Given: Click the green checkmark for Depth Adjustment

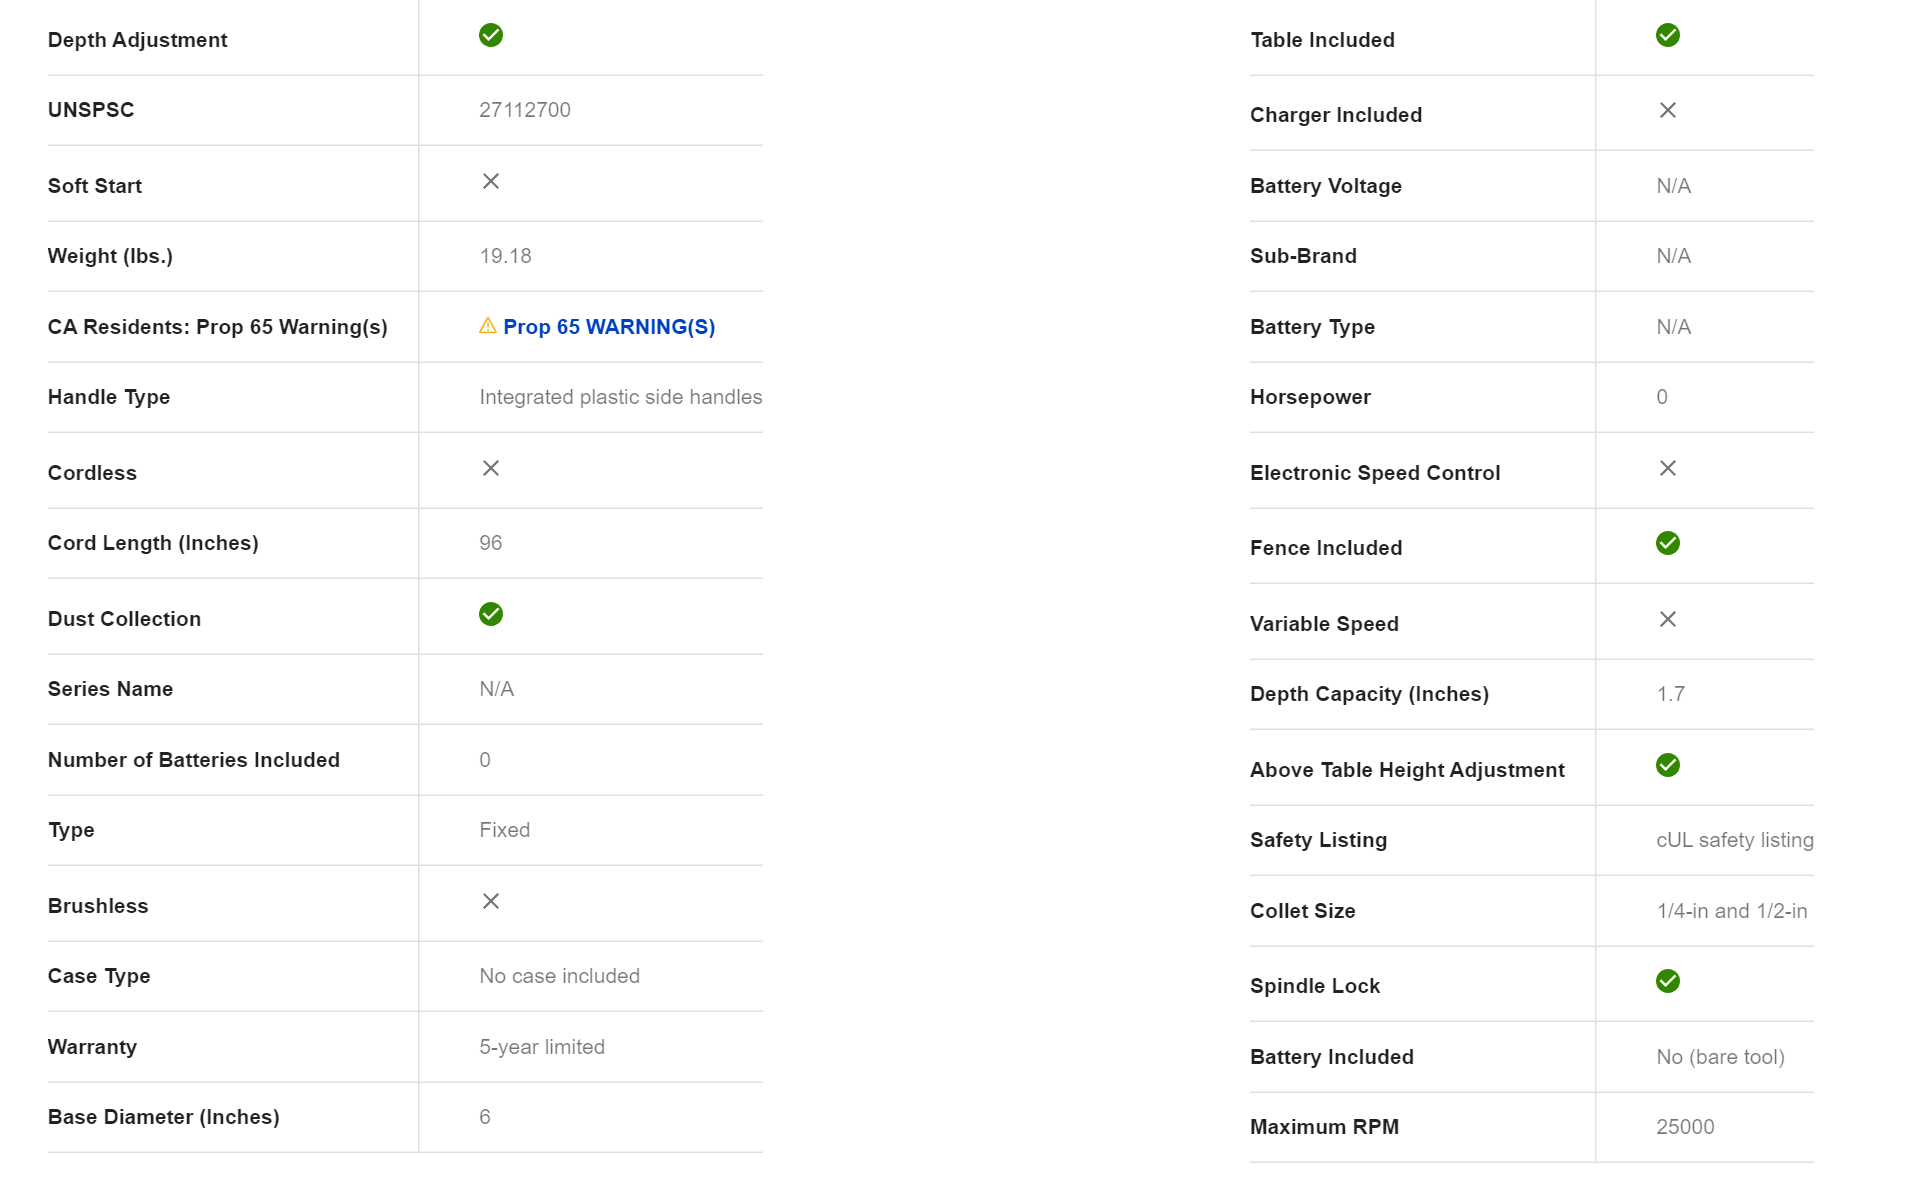Looking at the screenshot, I should [x=490, y=36].
